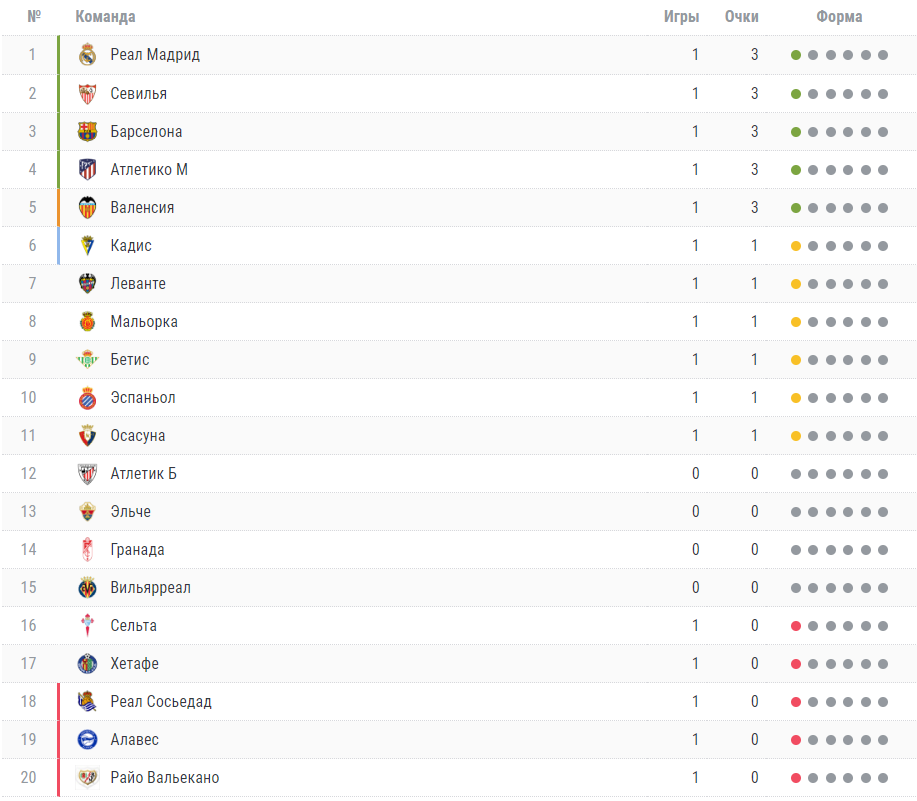Viewport: 917px width, 801px height.
Task: Open the Райо Вальекано team link
Action: pos(165,778)
